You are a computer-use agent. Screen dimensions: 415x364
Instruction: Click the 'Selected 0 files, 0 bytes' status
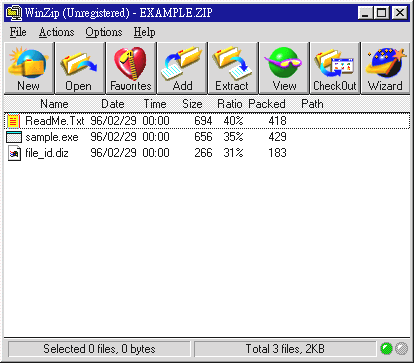(99, 349)
